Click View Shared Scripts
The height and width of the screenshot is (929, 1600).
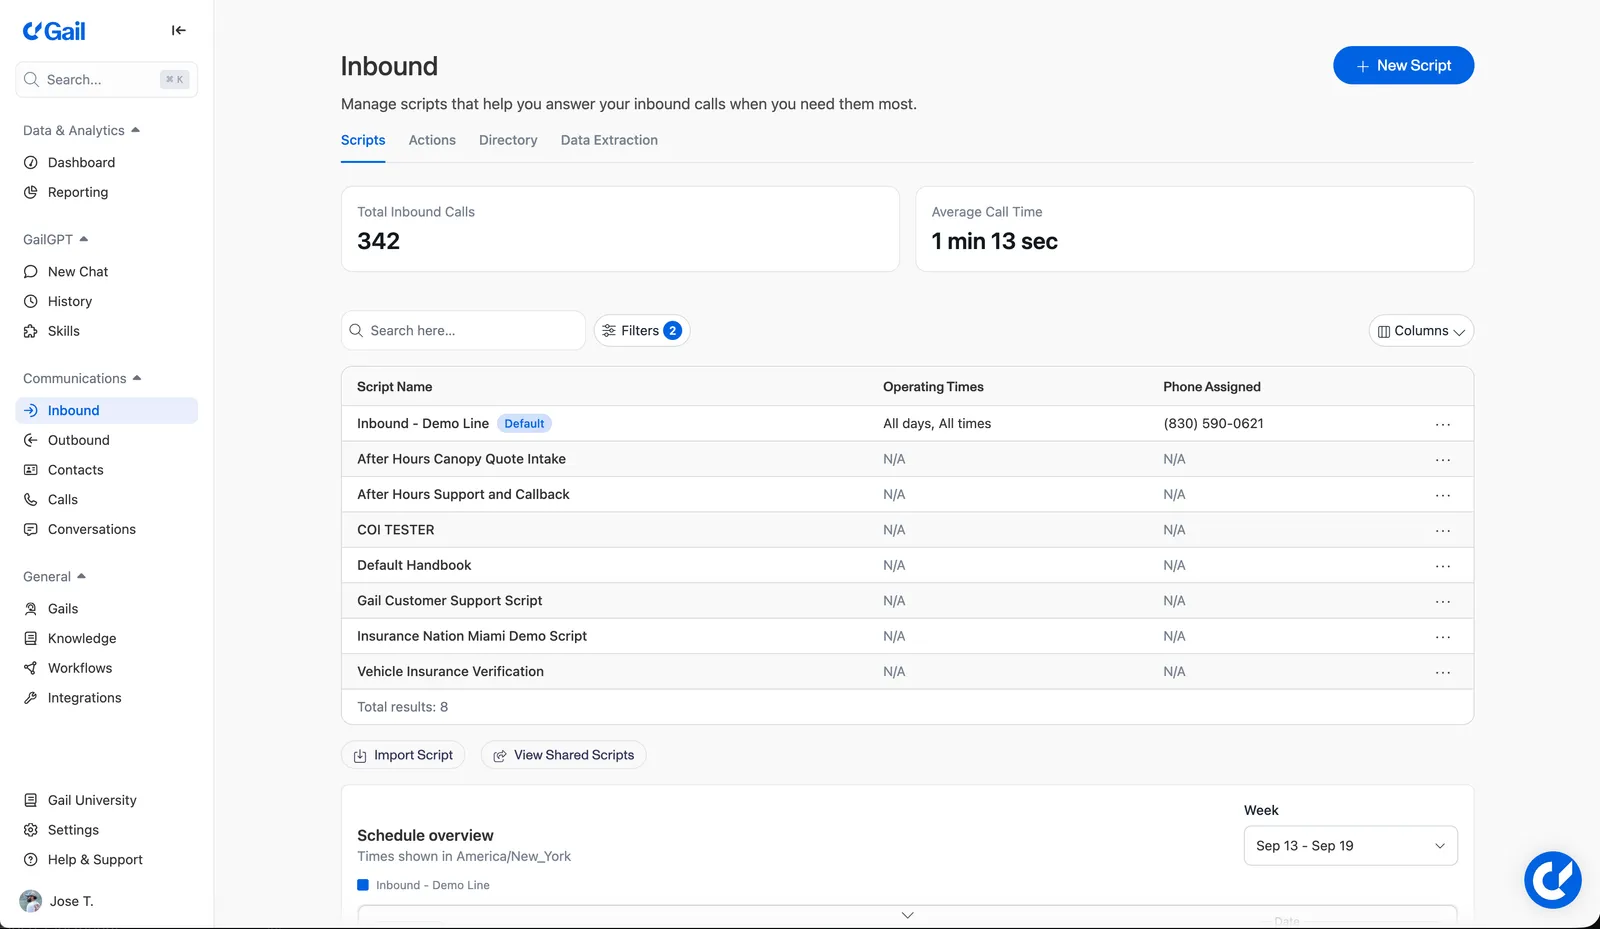coord(564,755)
